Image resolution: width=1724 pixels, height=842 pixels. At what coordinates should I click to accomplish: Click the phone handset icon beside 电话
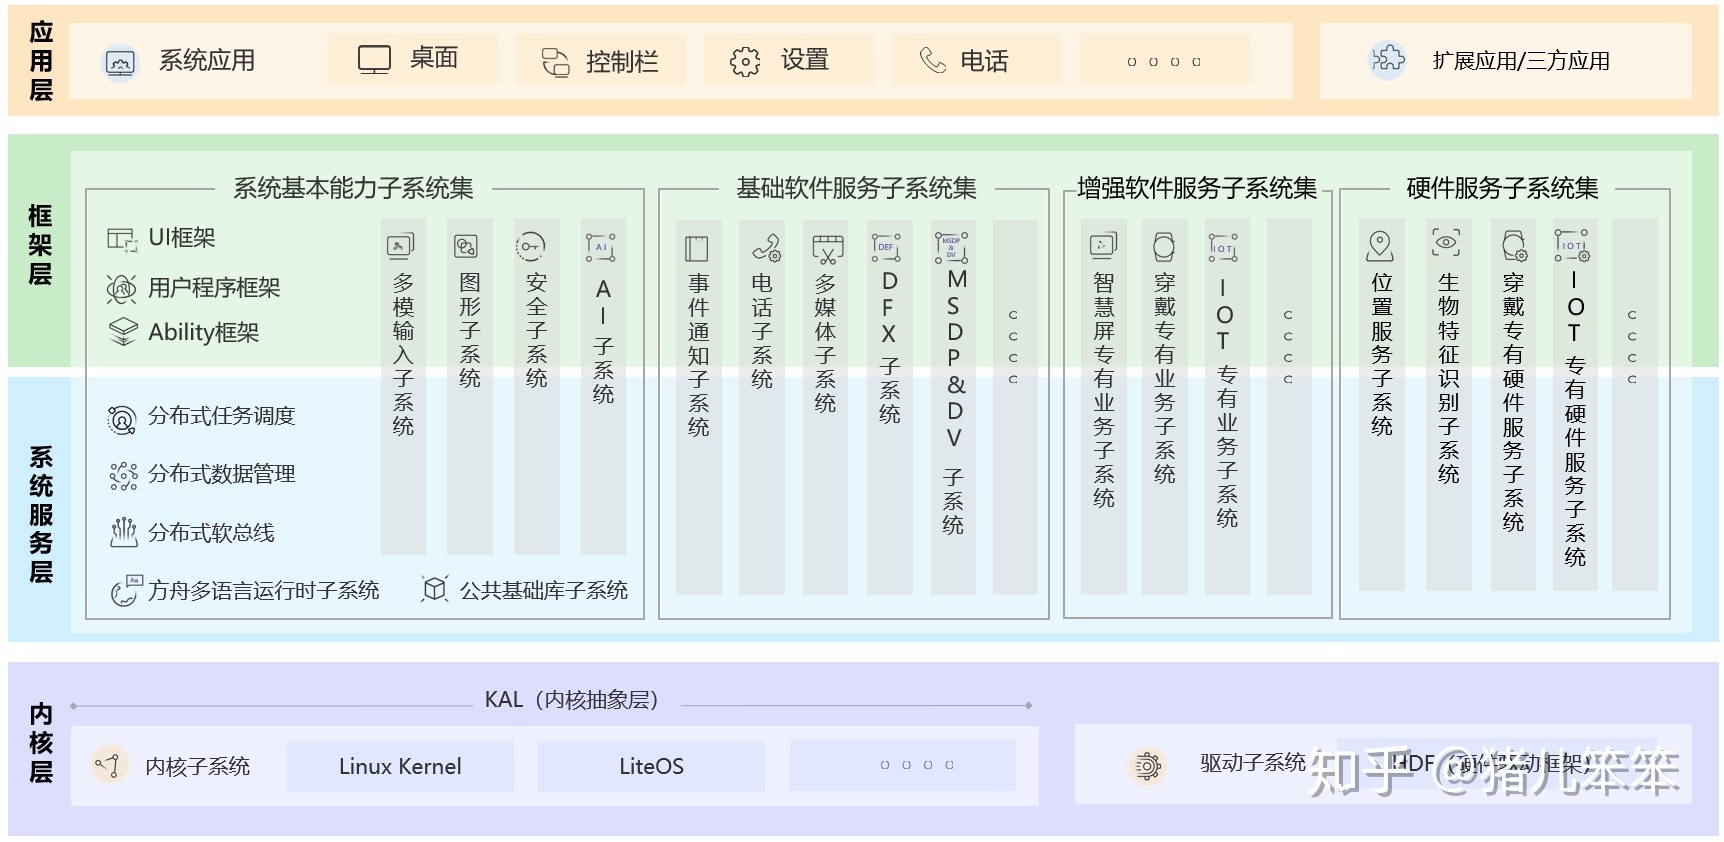point(932,61)
